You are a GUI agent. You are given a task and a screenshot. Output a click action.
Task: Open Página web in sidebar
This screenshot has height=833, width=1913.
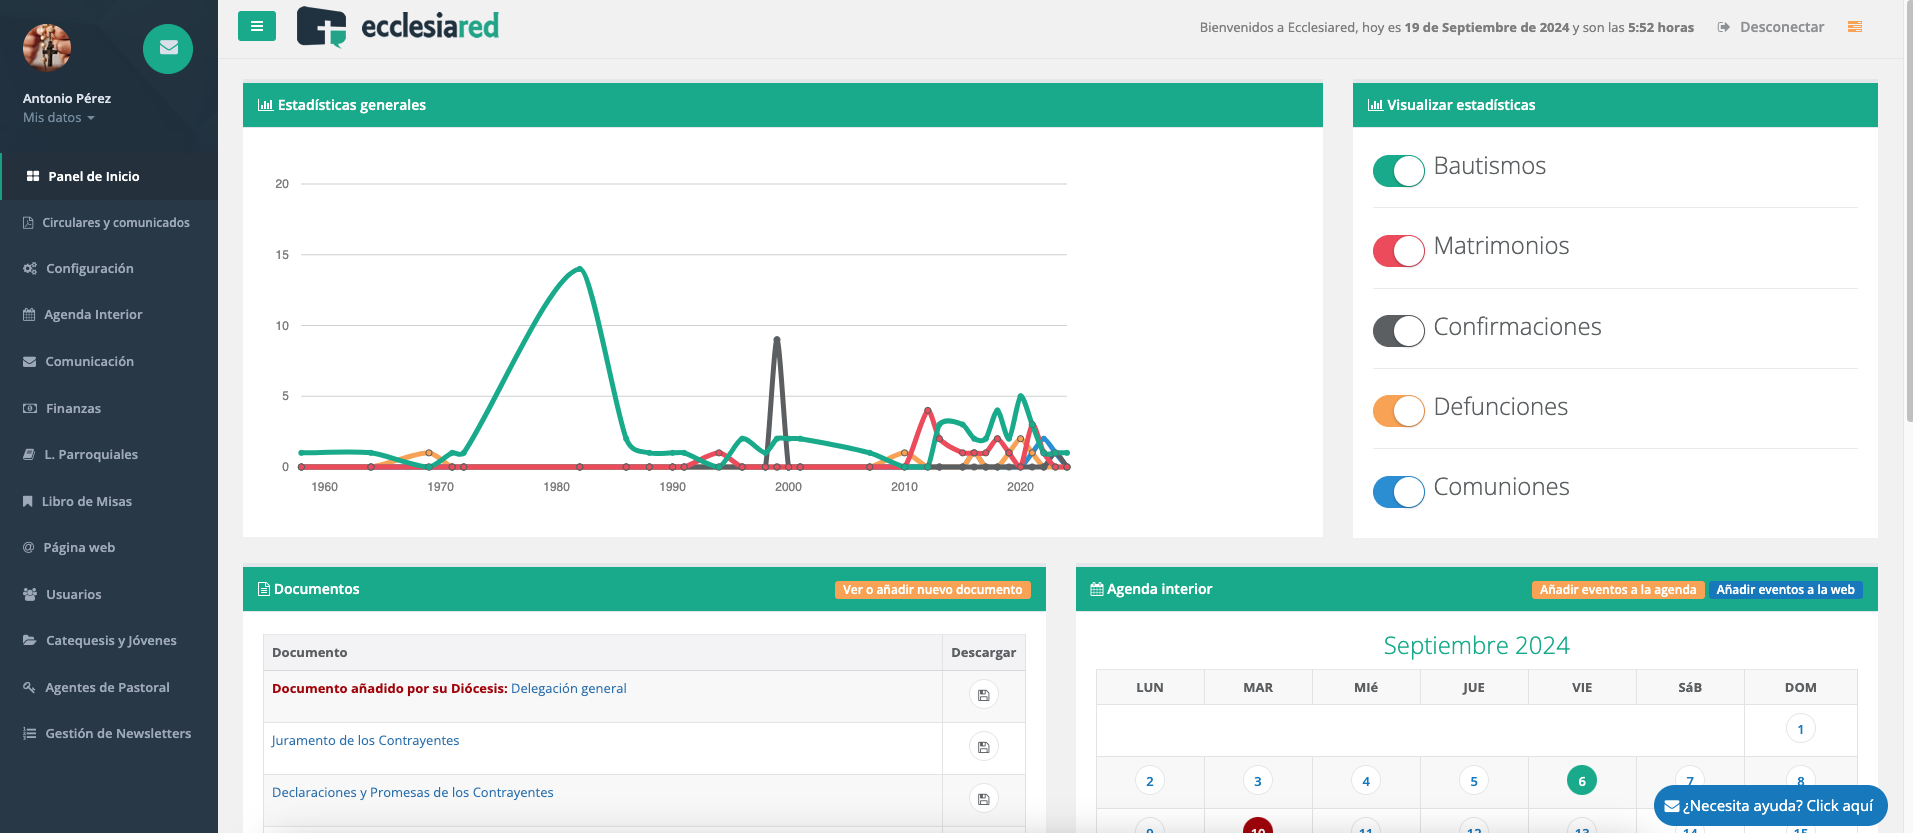coord(109,547)
